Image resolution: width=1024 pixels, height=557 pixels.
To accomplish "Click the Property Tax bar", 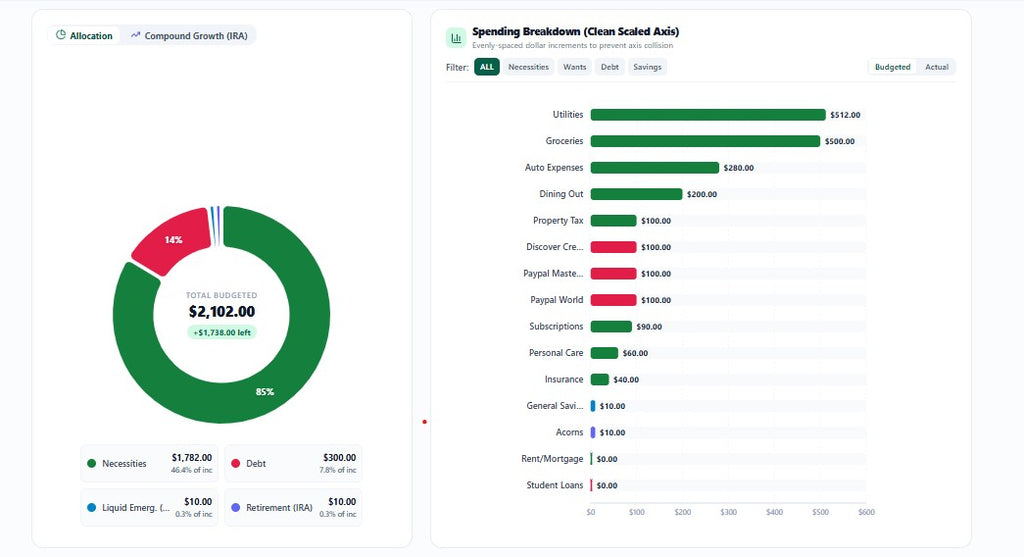I will click(613, 221).
